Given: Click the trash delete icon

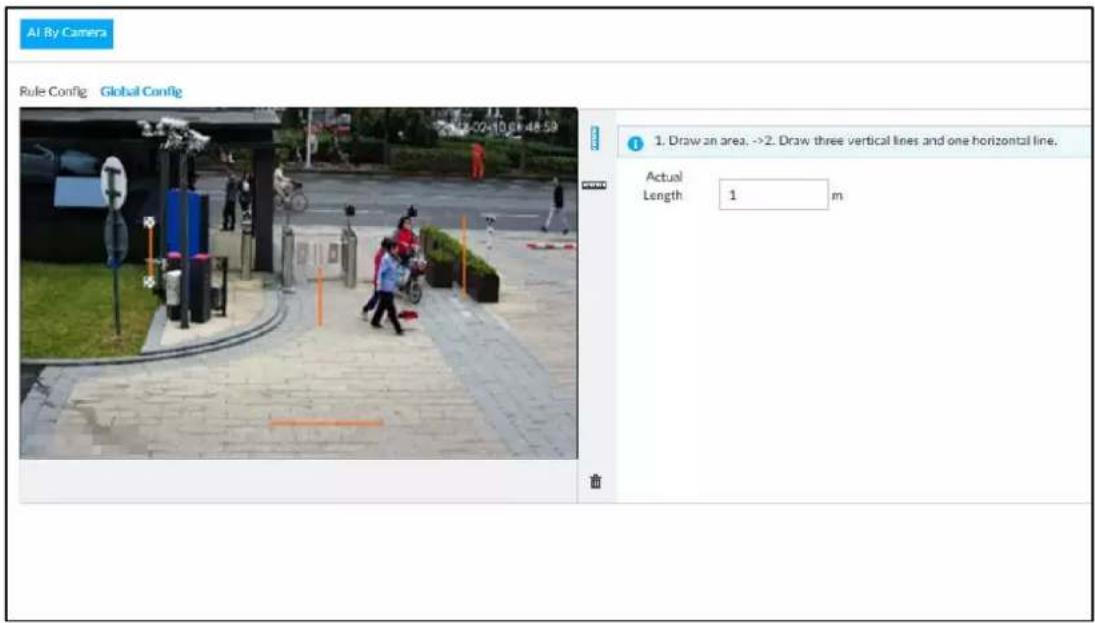Looking at the screenshot, I should [596, 481].
